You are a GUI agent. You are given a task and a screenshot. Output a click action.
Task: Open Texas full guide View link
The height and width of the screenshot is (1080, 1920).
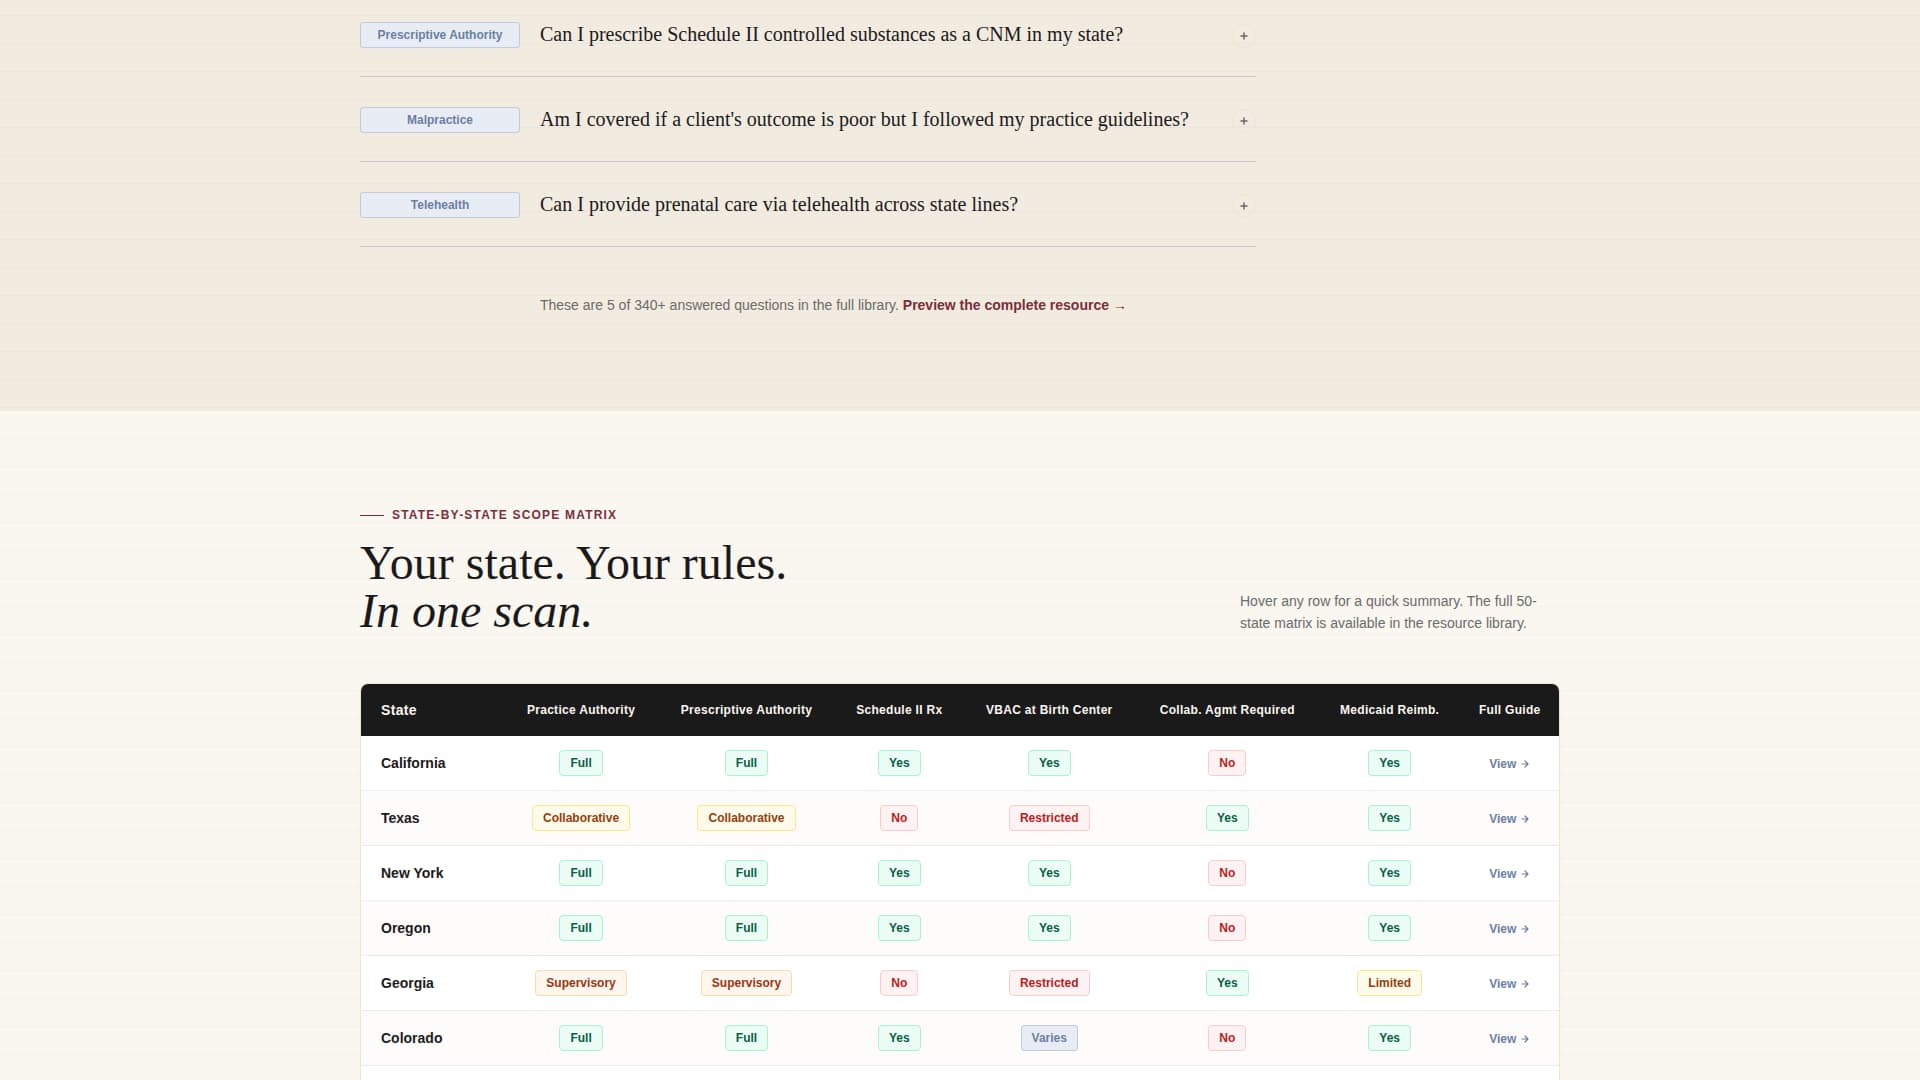1509,819
